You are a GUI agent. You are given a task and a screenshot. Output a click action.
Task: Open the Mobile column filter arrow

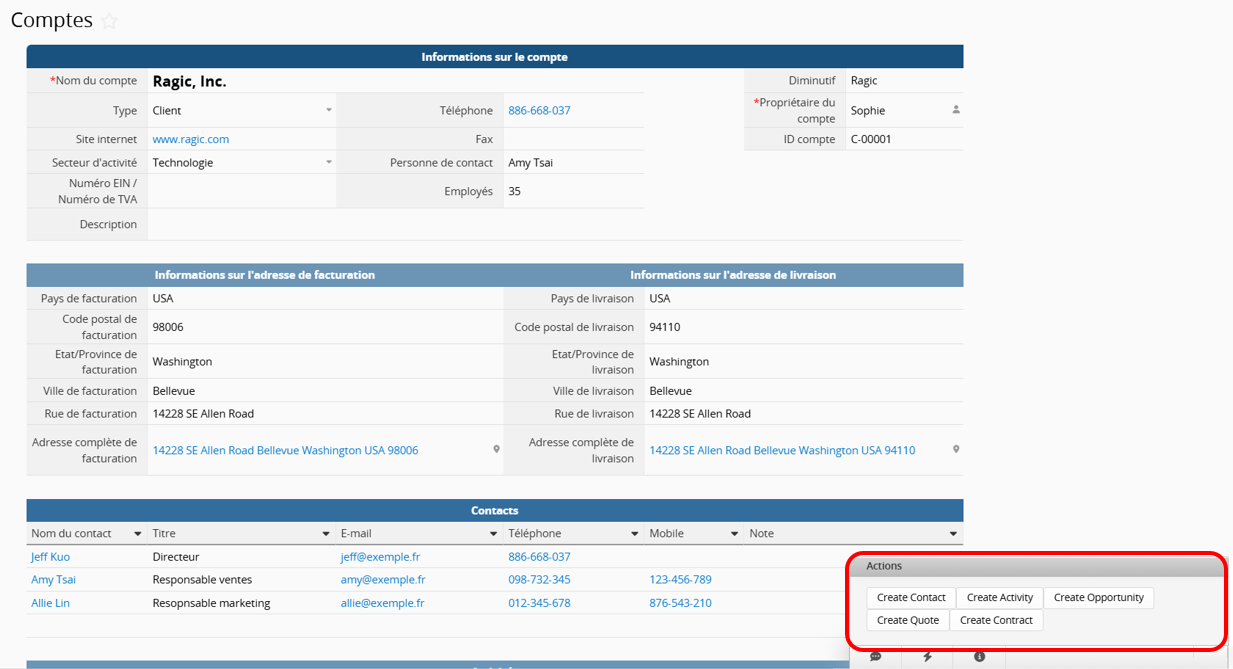(734, 534)
